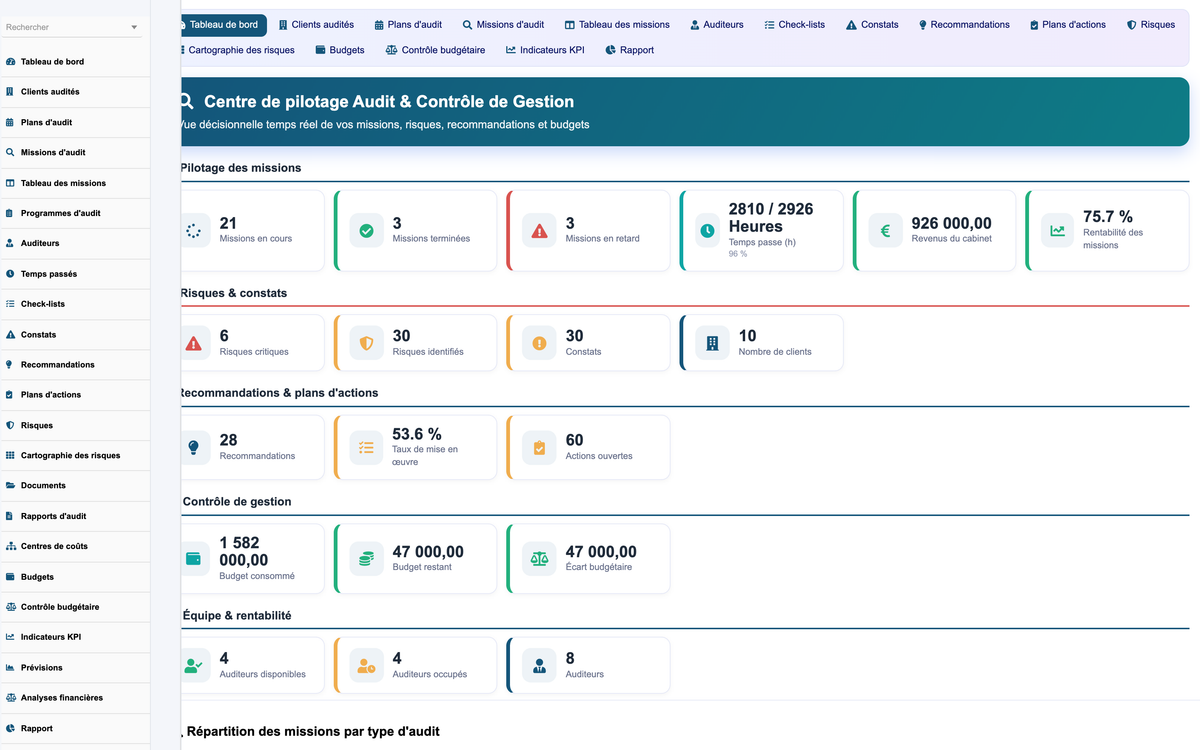
Task: Click the Risques critiques card warning icon
Action: tap(194, 343)
